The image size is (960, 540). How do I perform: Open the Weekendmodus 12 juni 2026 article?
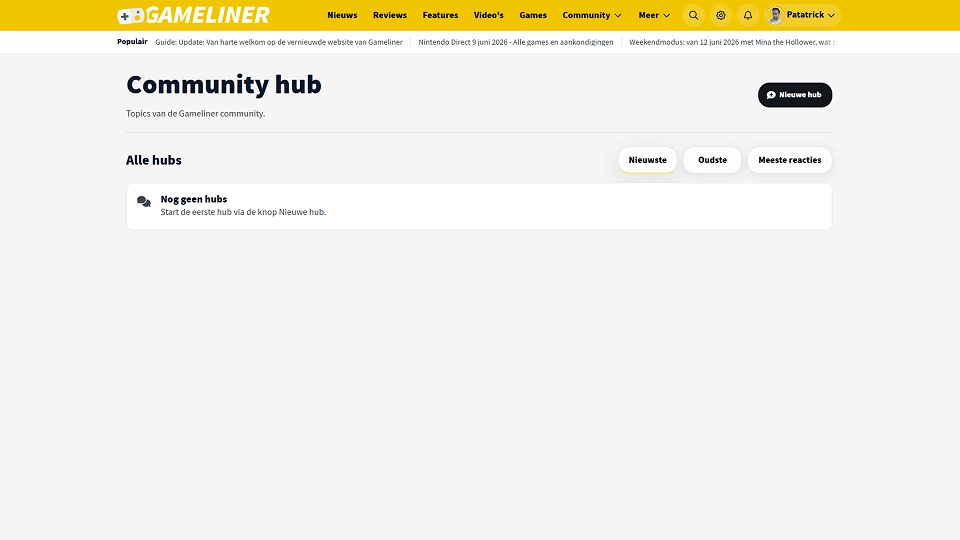pos(732,42)
